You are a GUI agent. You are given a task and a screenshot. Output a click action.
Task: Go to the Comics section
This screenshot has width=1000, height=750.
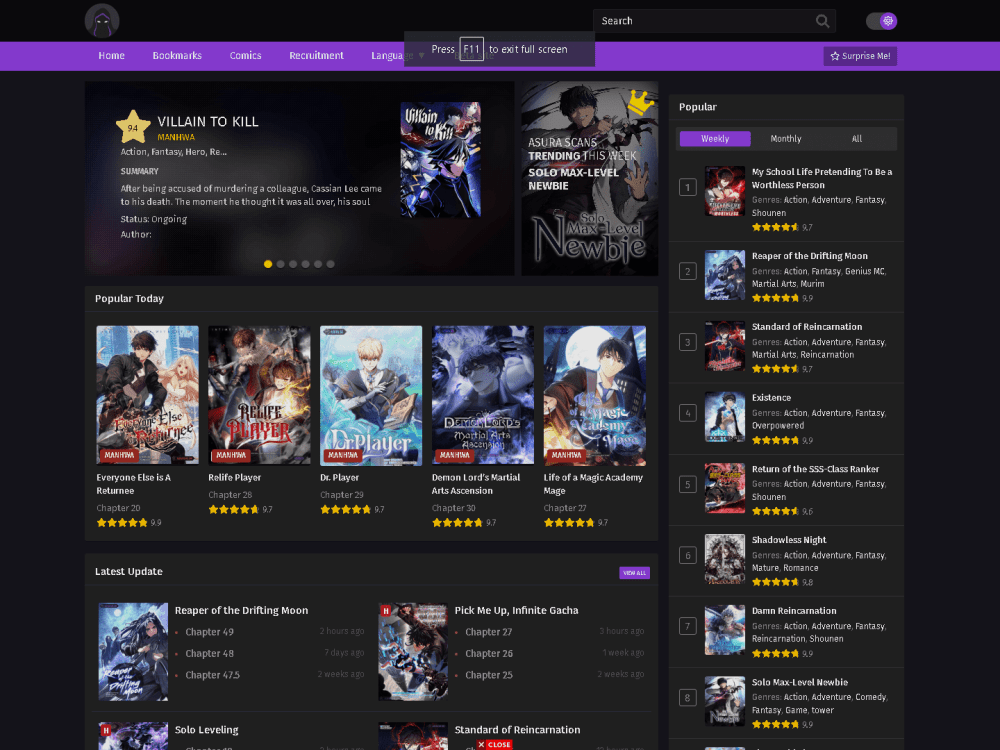pyautogui.click(x=245, y=56)
